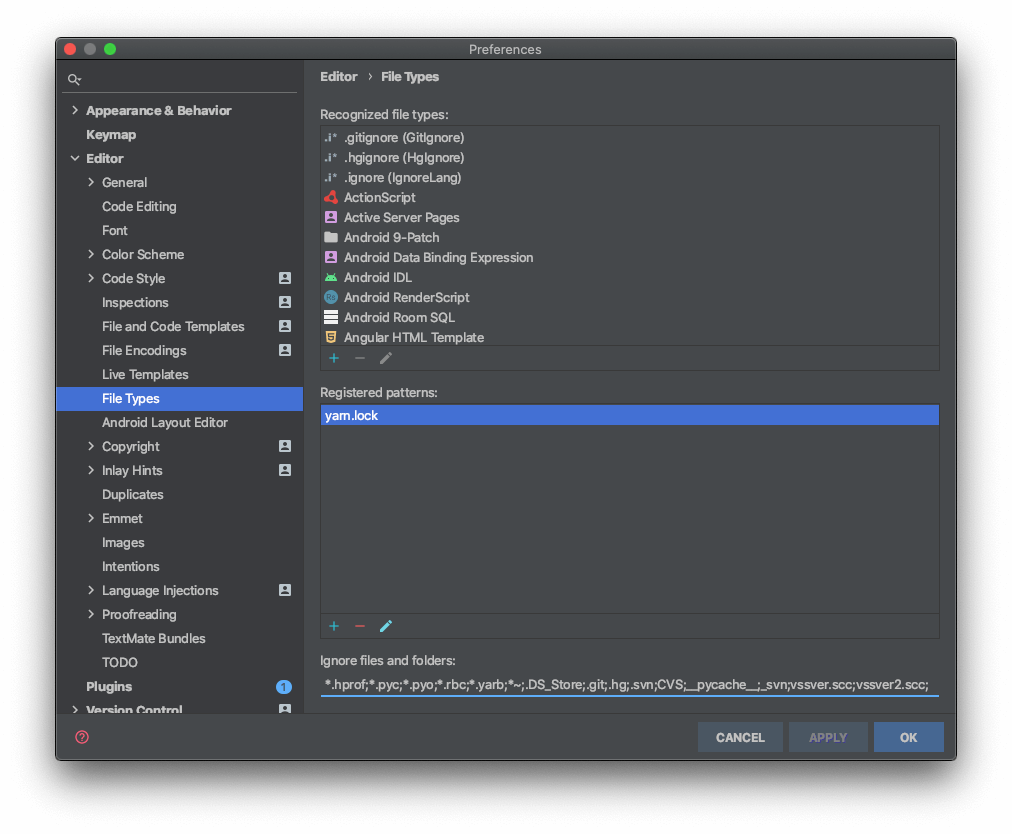Open the Live Templates settings page
1012x834 pixels.
[145, 374]
